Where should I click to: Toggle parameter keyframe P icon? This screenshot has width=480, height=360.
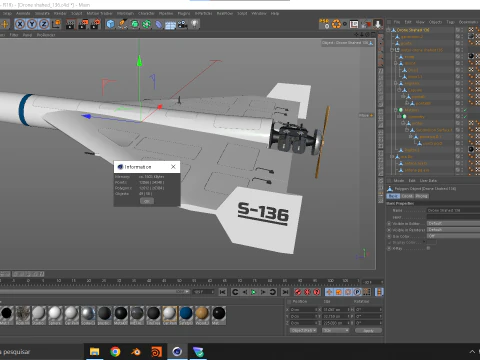[357, 292]
